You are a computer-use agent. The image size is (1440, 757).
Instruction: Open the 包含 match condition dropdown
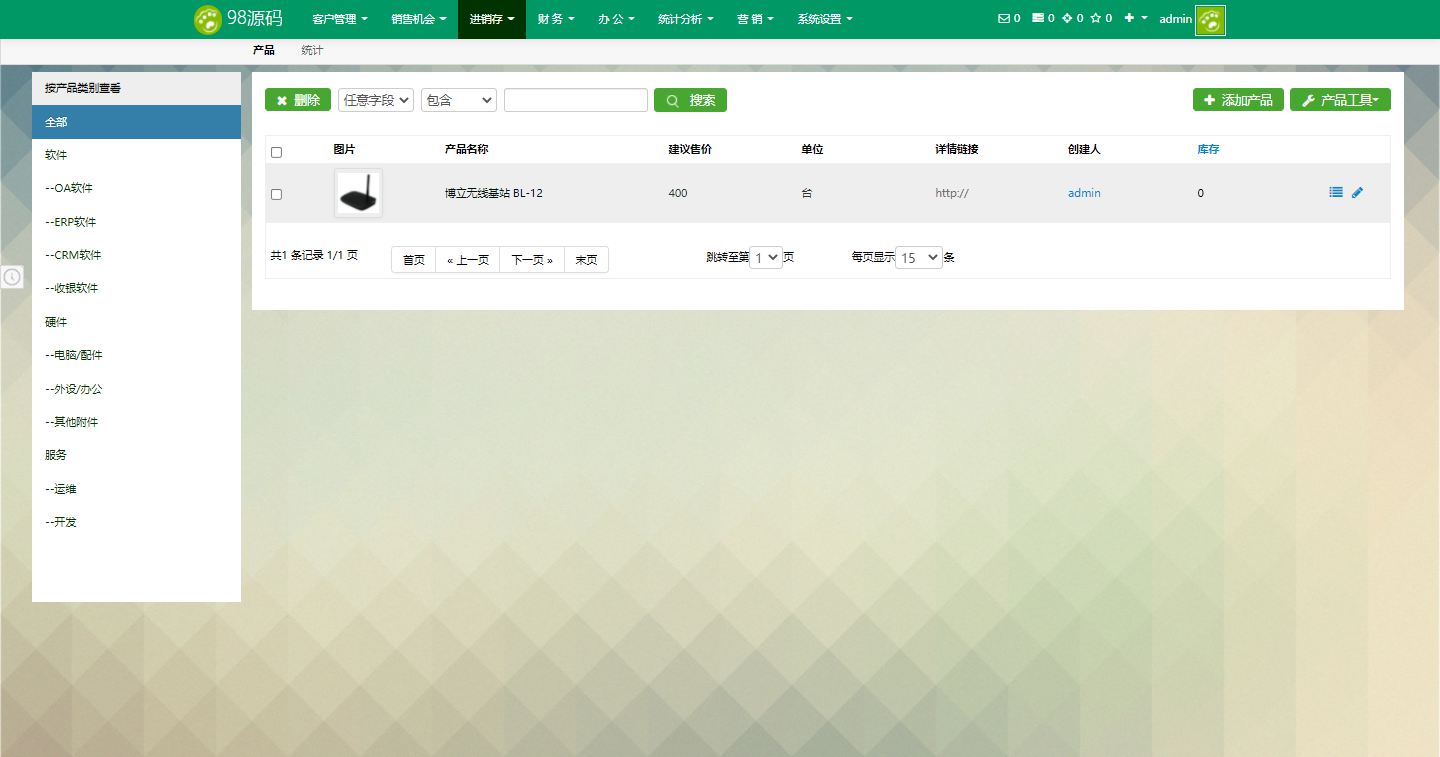point(458,99)
